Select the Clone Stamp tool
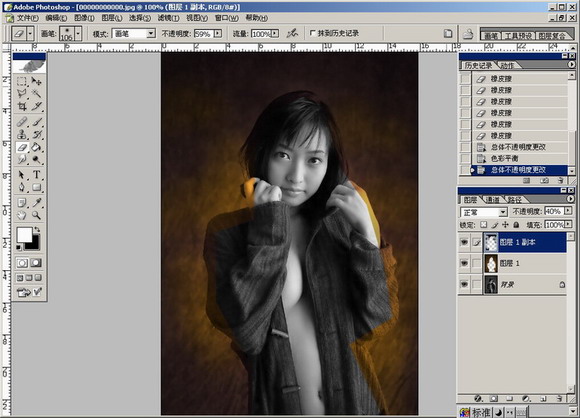The image size is (580, 418). point(22,134)
